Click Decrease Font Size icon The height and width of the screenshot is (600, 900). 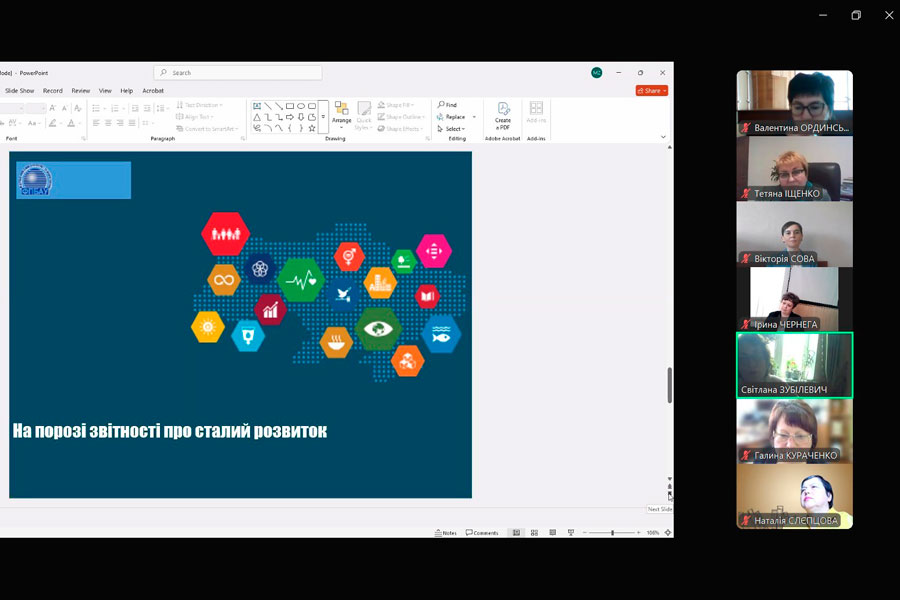(65, 108)
